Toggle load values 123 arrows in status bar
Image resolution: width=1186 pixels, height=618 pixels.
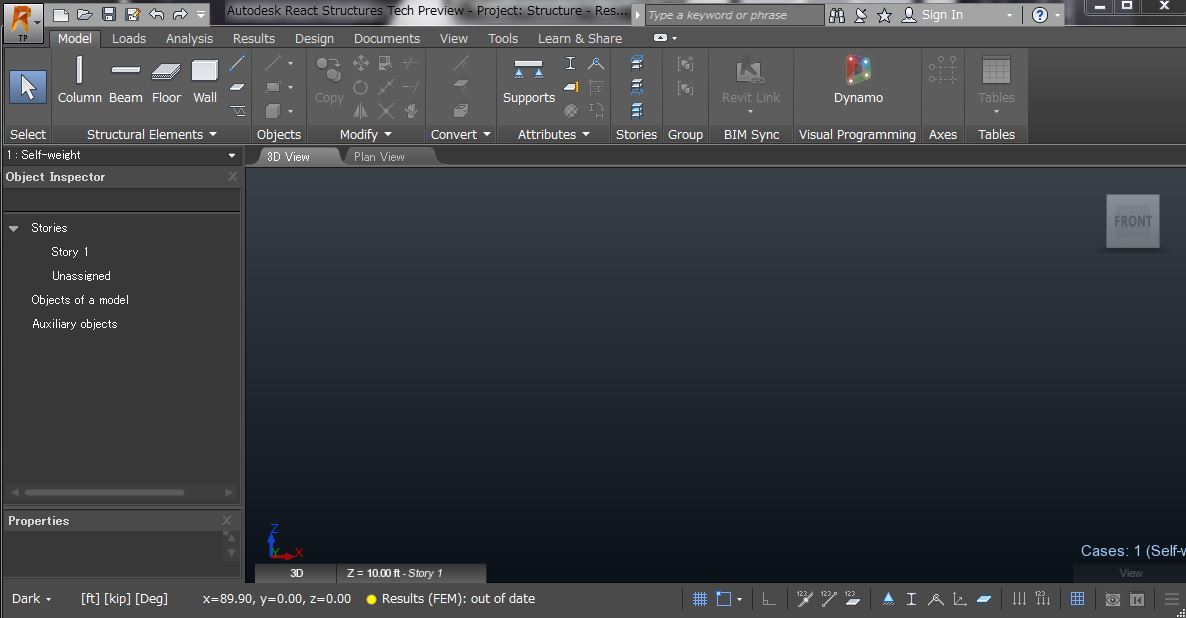click(1043, 599)
